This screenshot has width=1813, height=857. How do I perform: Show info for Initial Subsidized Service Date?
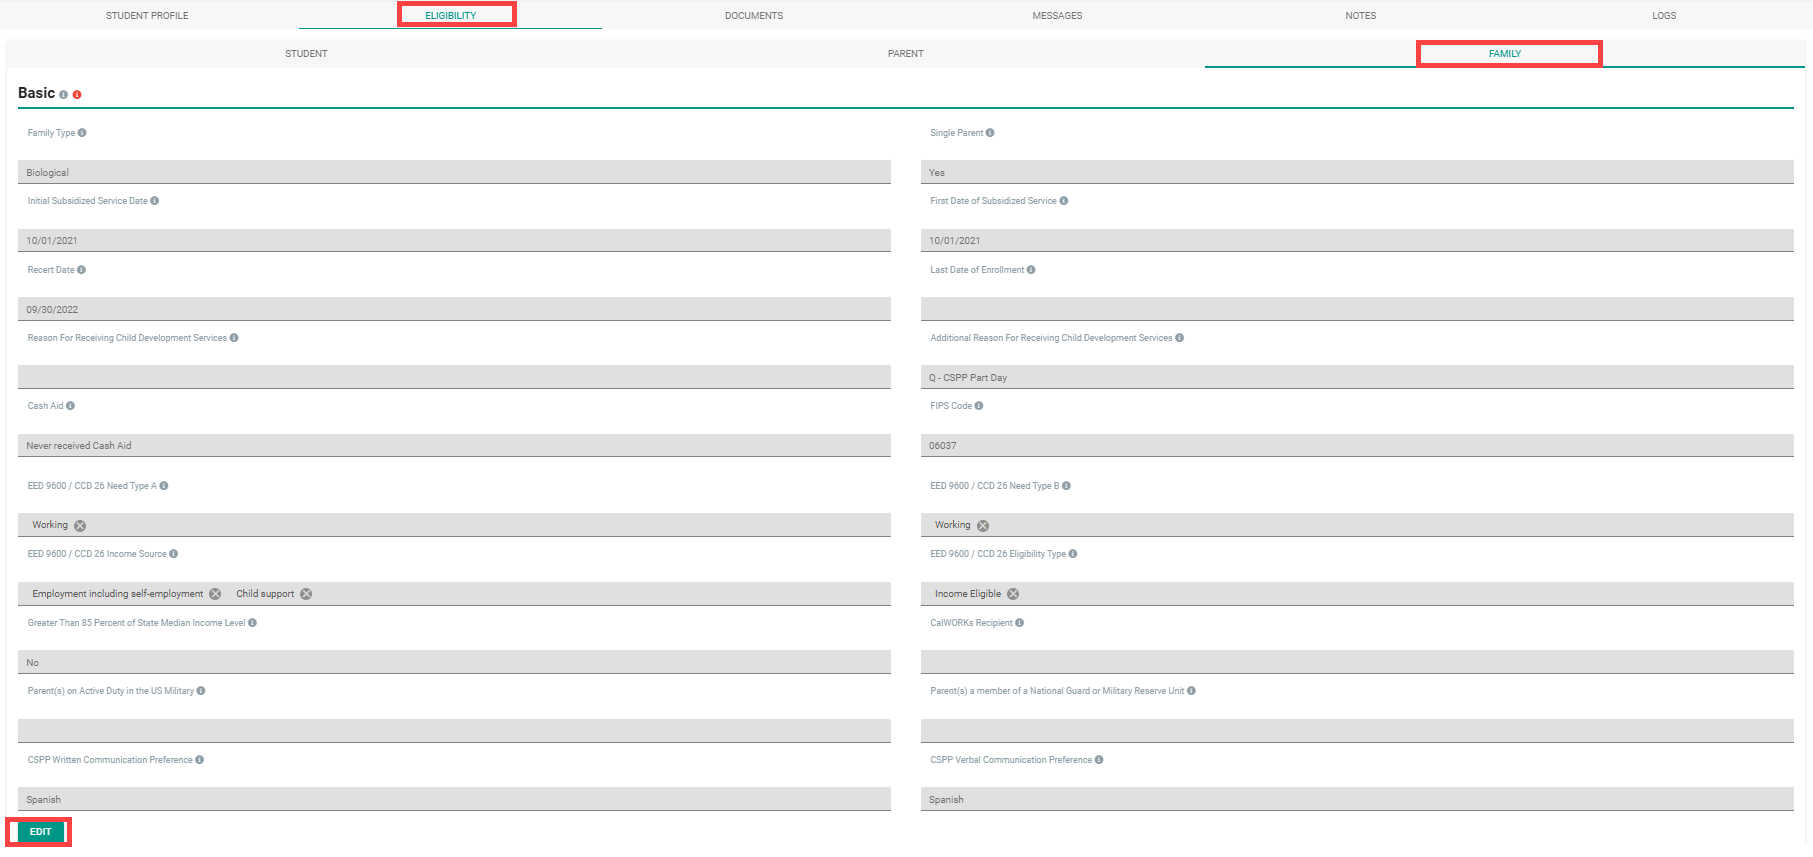coord(154,201)
